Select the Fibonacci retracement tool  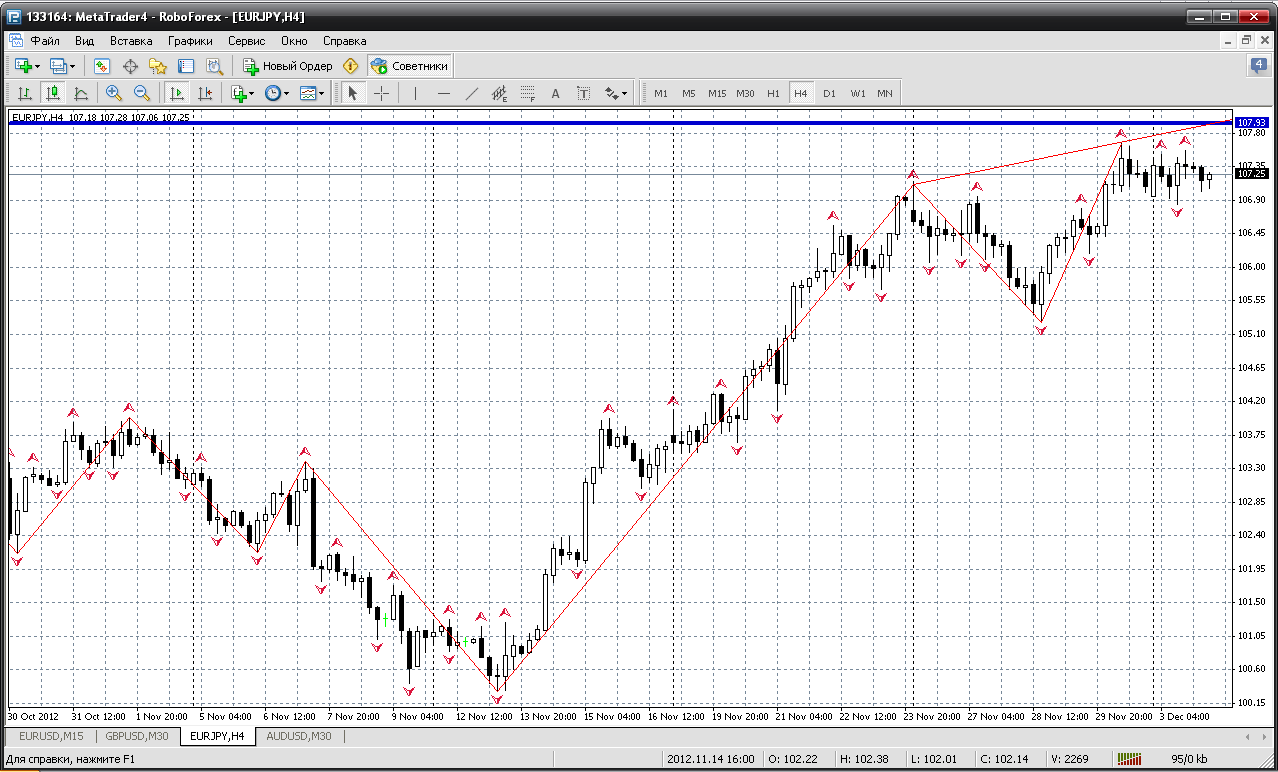pyautogui.click(x=528, y=93)
